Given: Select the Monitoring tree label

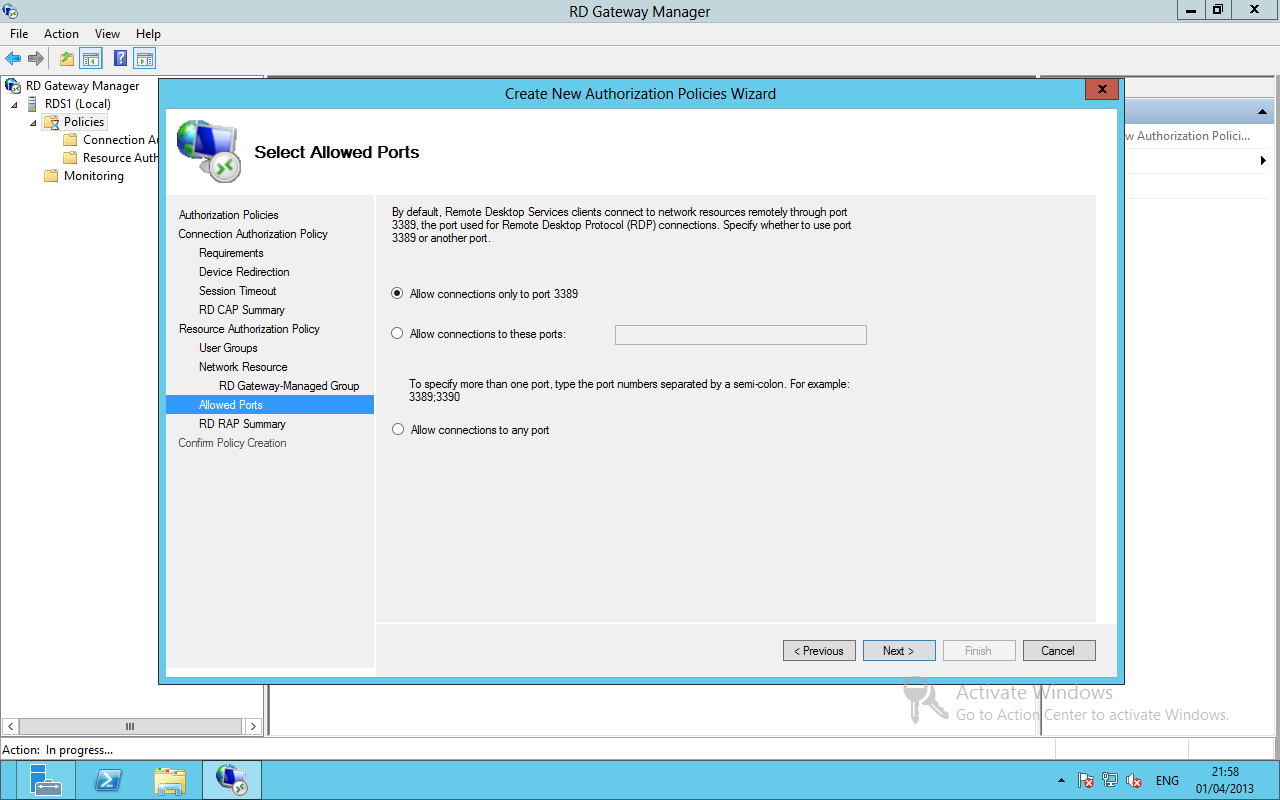Looking at the screenshot, I should (x=94, y=176).
